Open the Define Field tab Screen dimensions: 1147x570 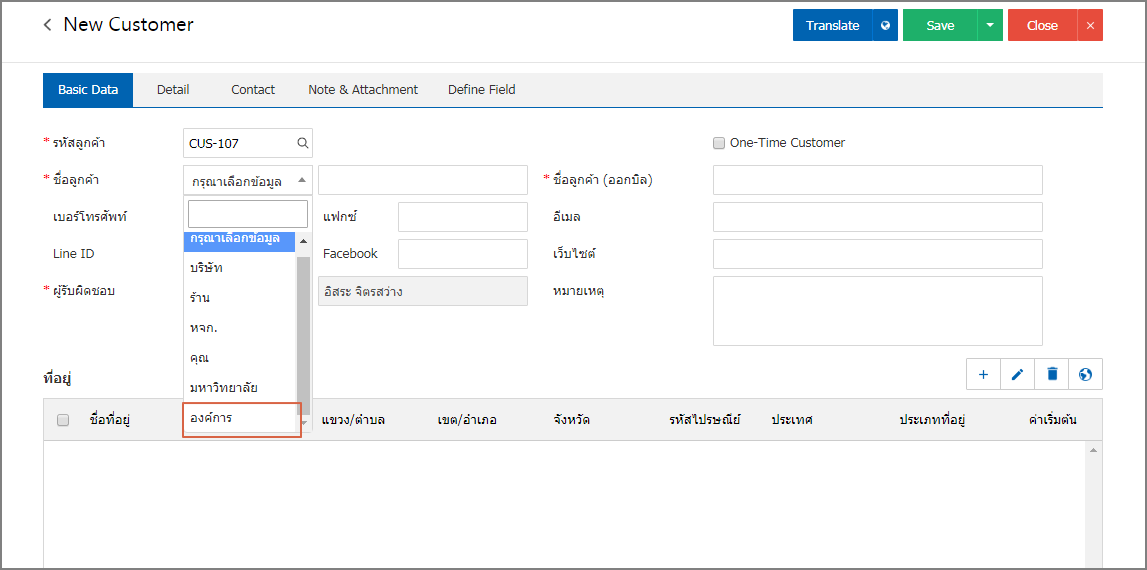(481, 90)
